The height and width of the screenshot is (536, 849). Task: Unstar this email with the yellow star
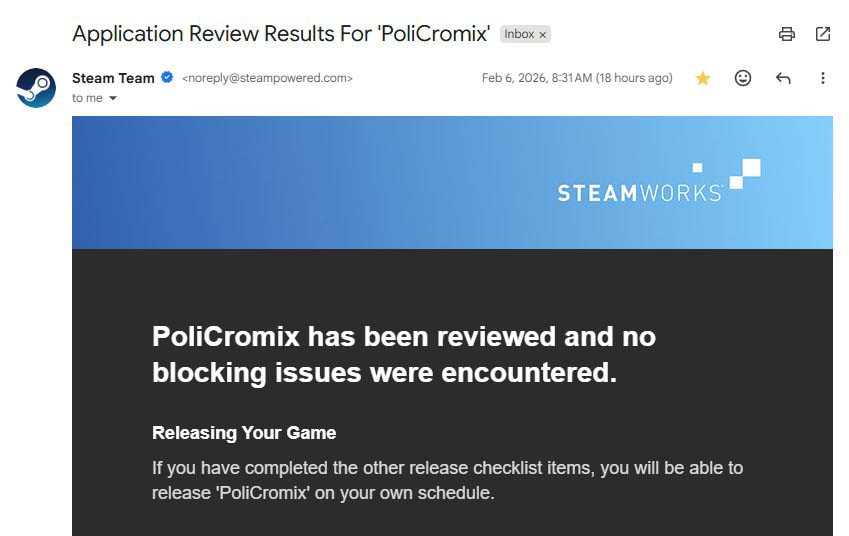703,78
